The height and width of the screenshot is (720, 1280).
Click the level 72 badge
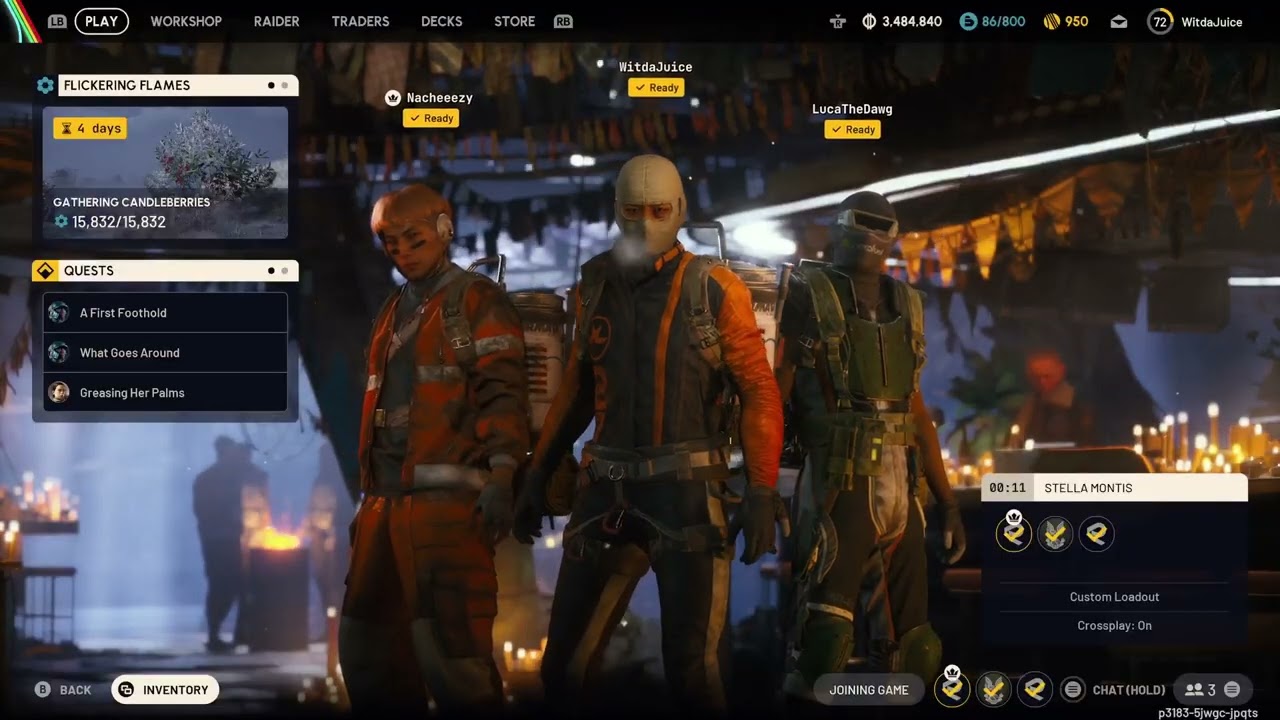[x=1160, y=21]
